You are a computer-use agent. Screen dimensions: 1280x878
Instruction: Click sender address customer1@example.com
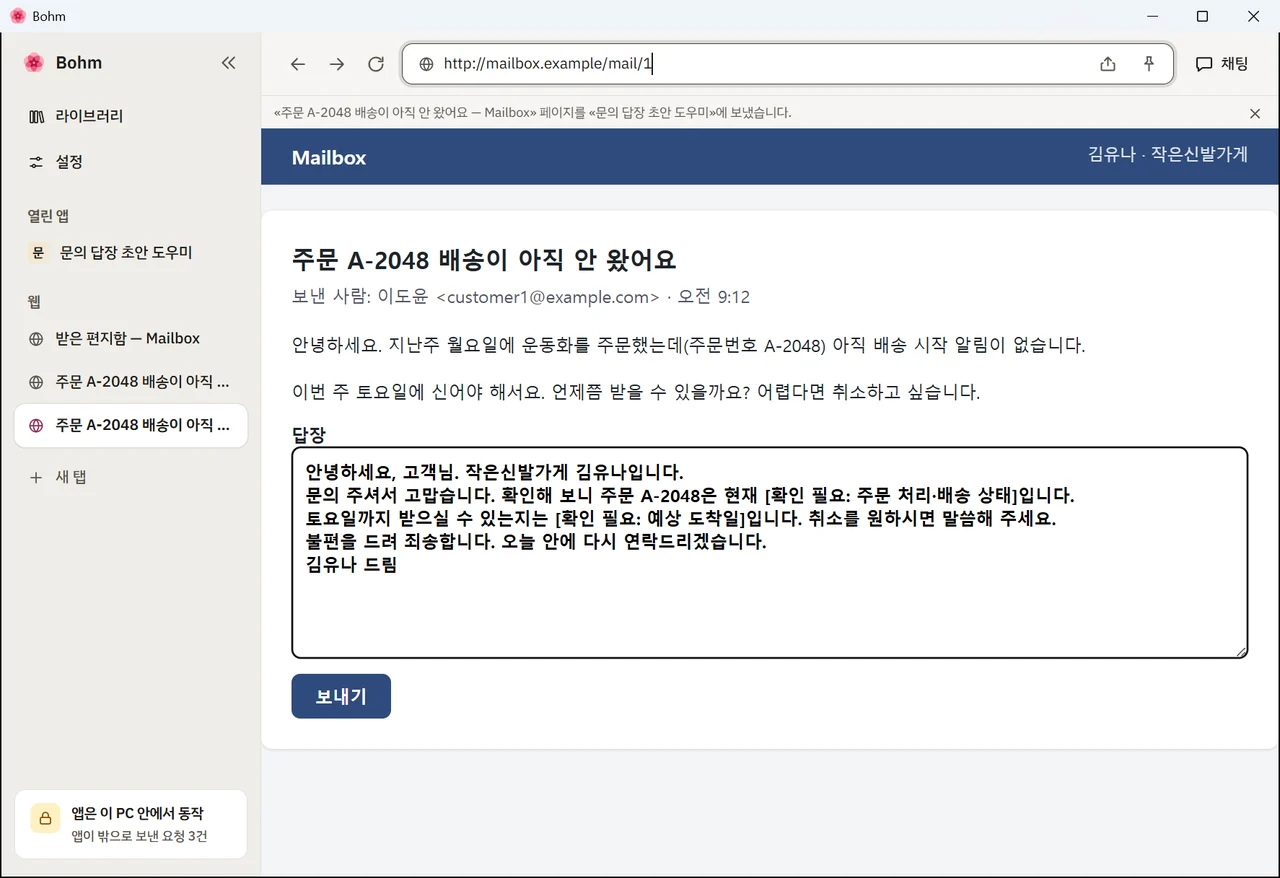click(549, 297)
